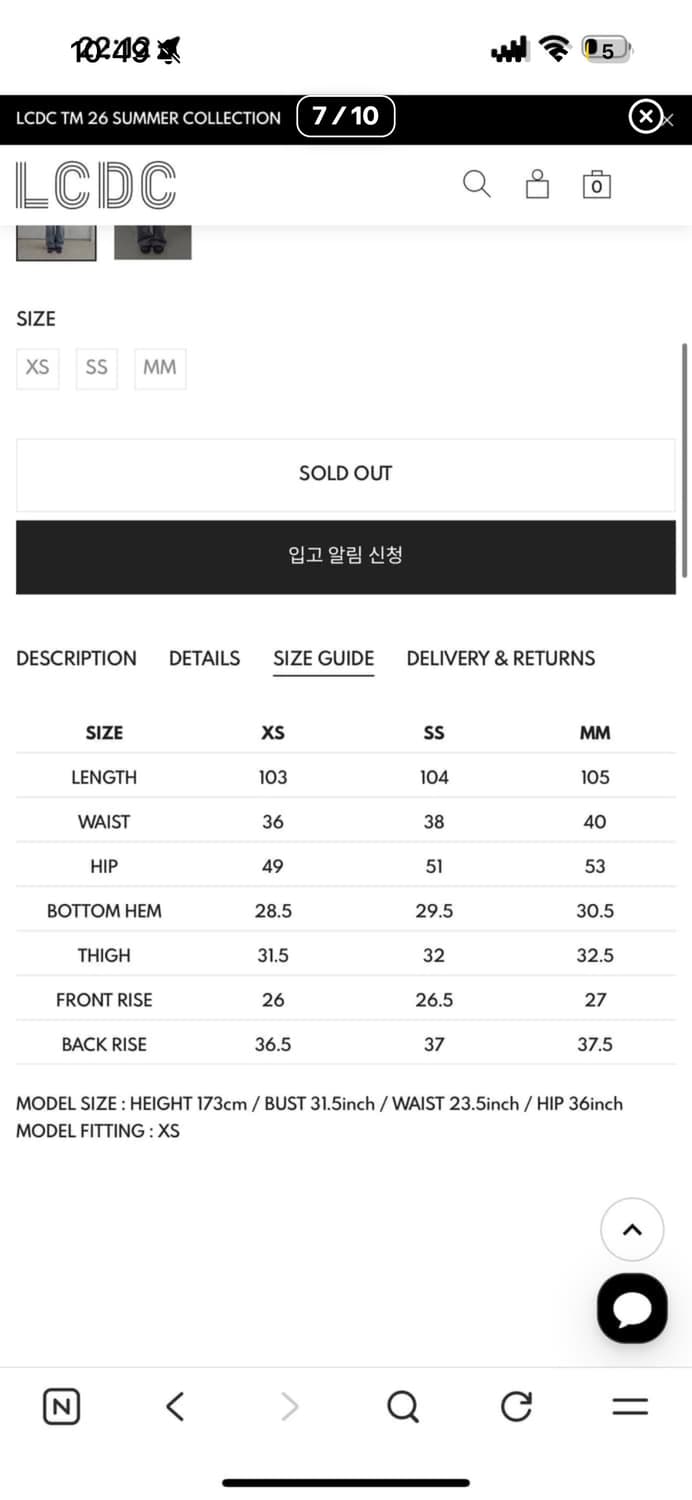Select size XS option

coord(38,368)
